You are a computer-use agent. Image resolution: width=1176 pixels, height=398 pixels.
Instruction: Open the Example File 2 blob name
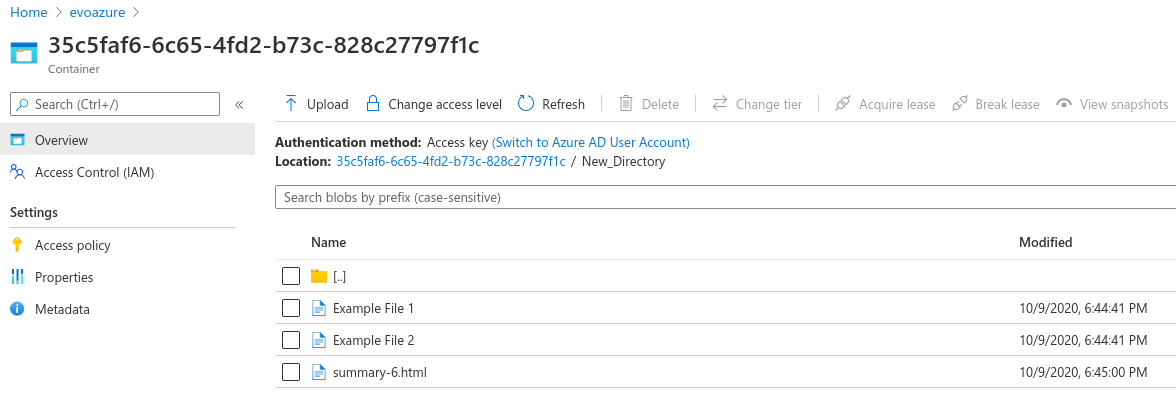coord(374,340)
